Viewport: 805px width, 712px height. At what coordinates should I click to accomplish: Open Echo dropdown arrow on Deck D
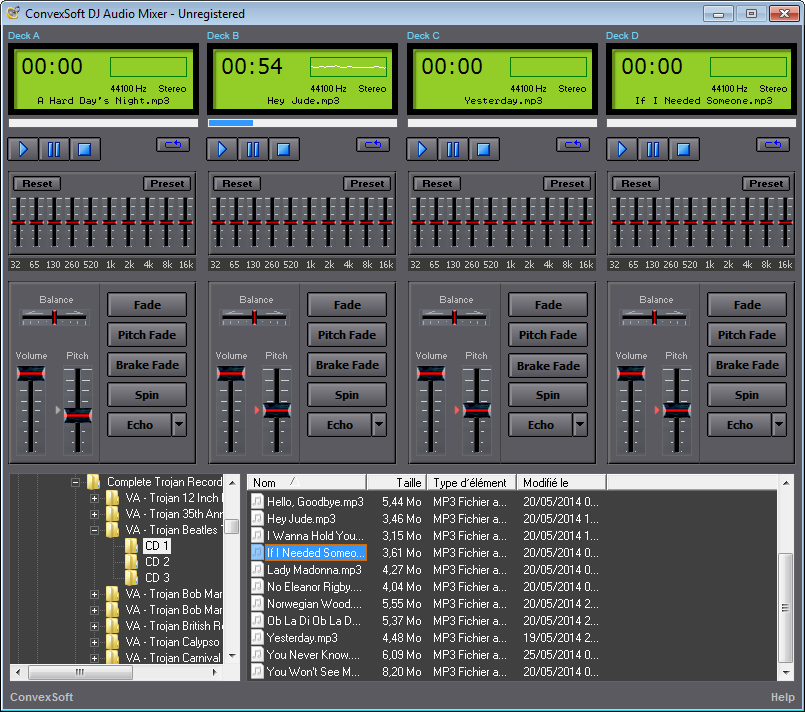[x=779, y=425]
